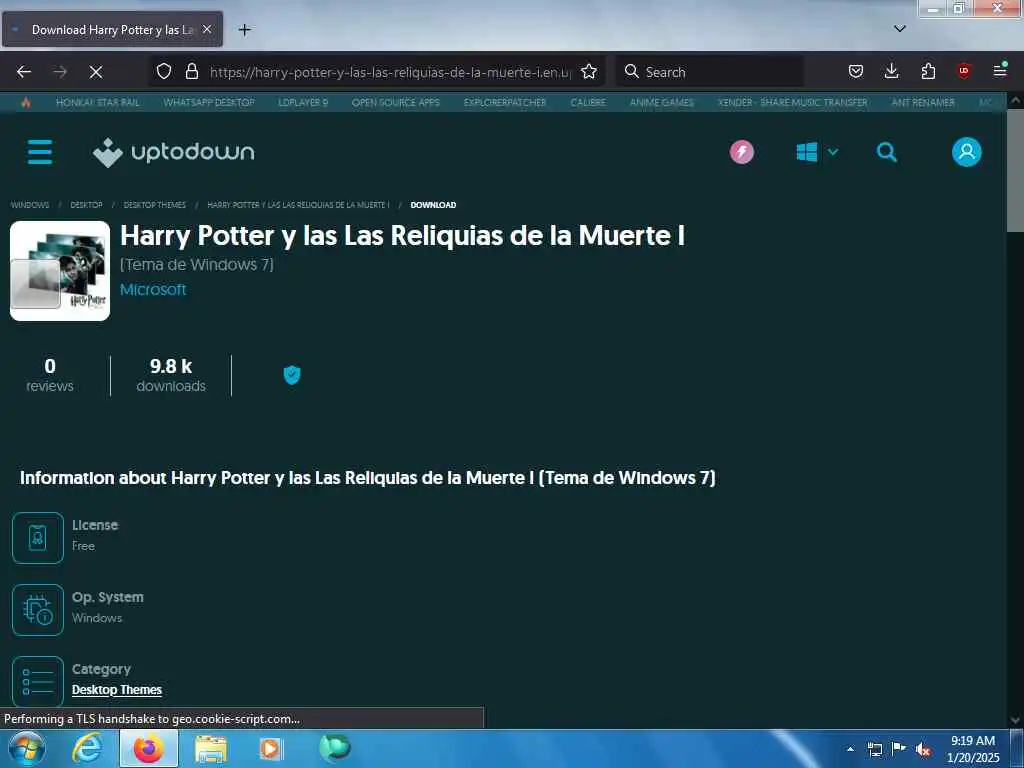1024x768 pixels.
Task: Open the Action Center flag icon
Action: tap(899, 748)
